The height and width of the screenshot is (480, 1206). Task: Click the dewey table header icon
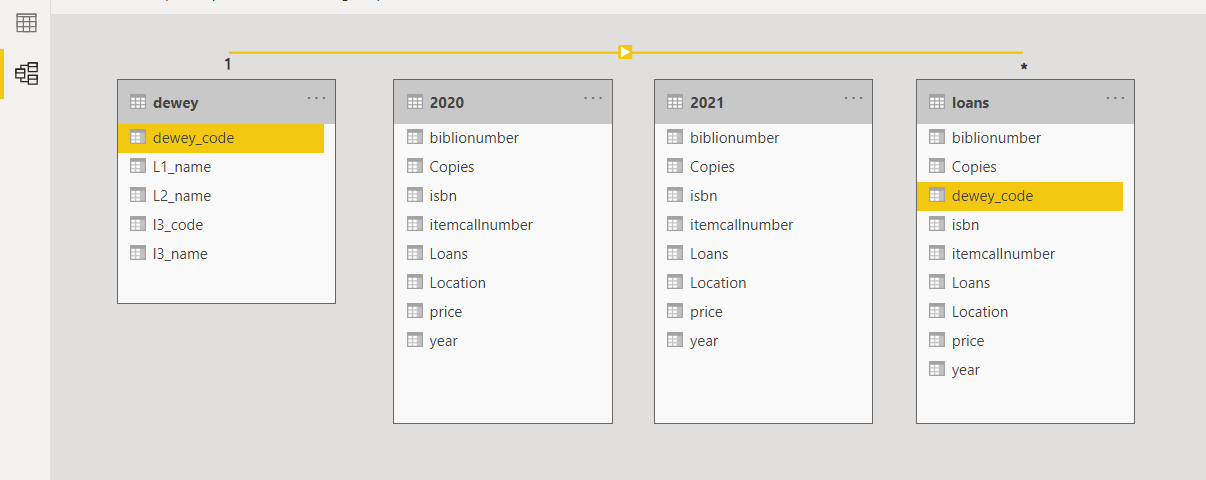[x=138, y=102]
